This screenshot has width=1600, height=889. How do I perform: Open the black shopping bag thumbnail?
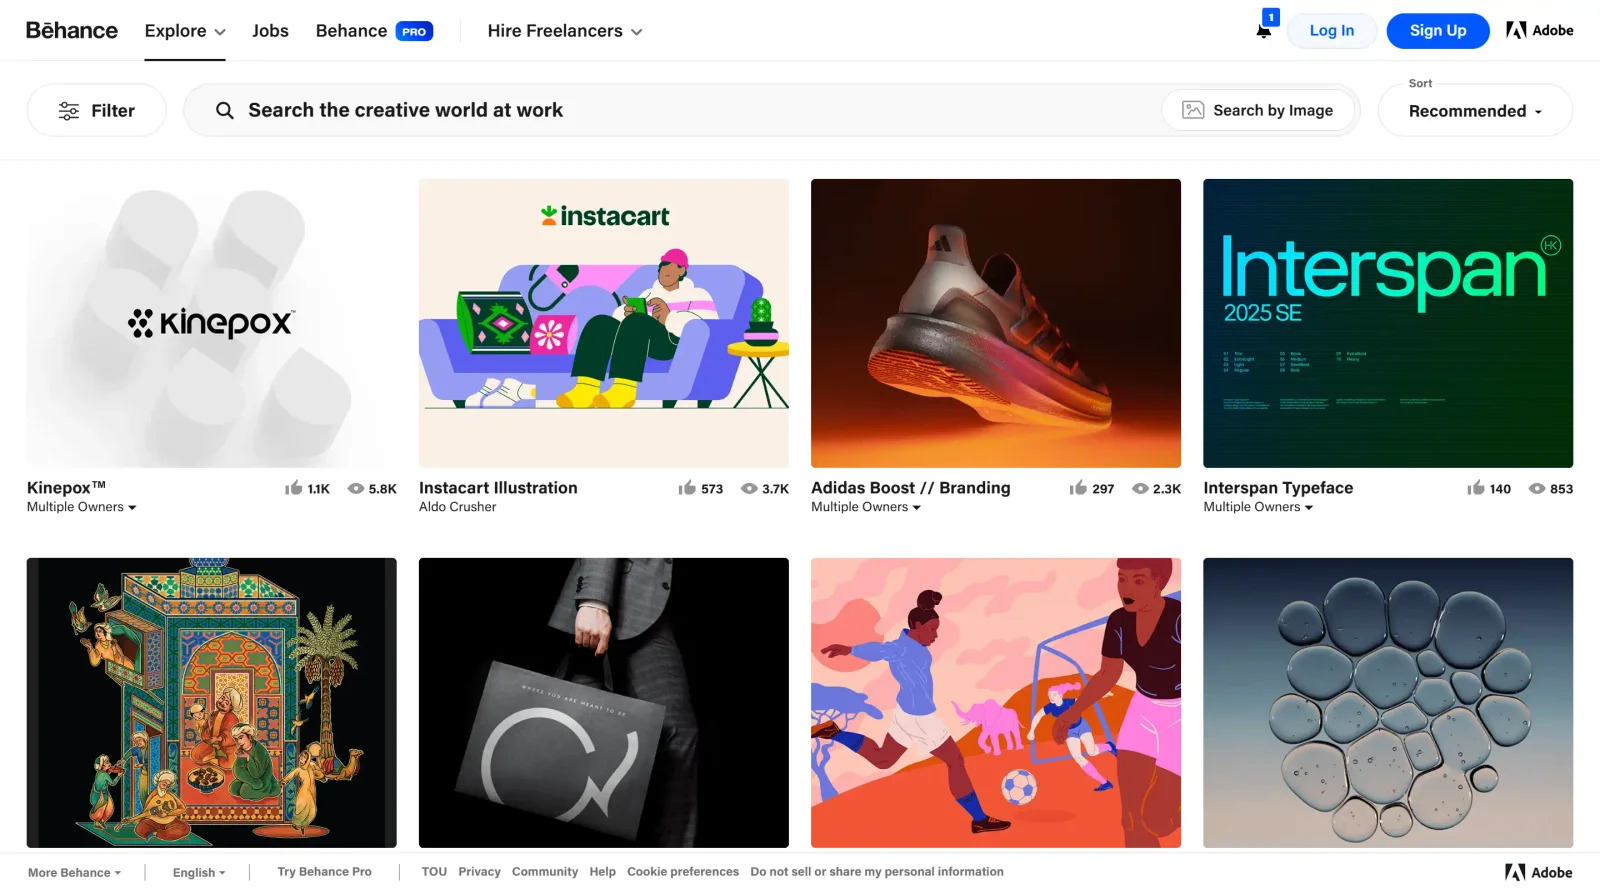click(604, 703)
